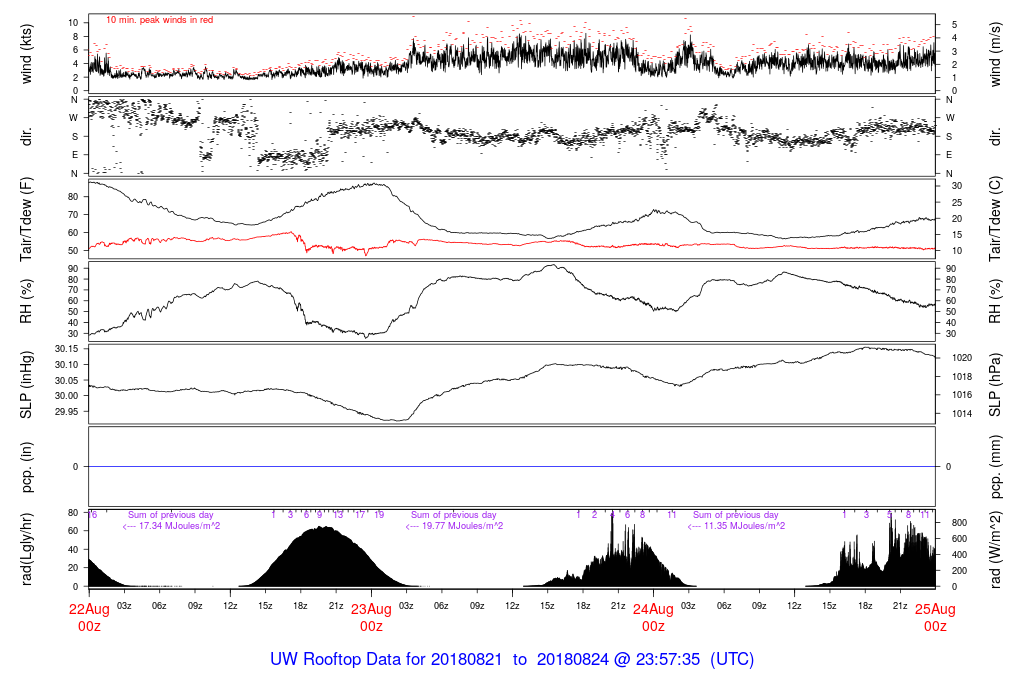This screenshot has width=1024, height=700.
Task: Click the '24Aug 00z' date marker
Action: [653, 617]
